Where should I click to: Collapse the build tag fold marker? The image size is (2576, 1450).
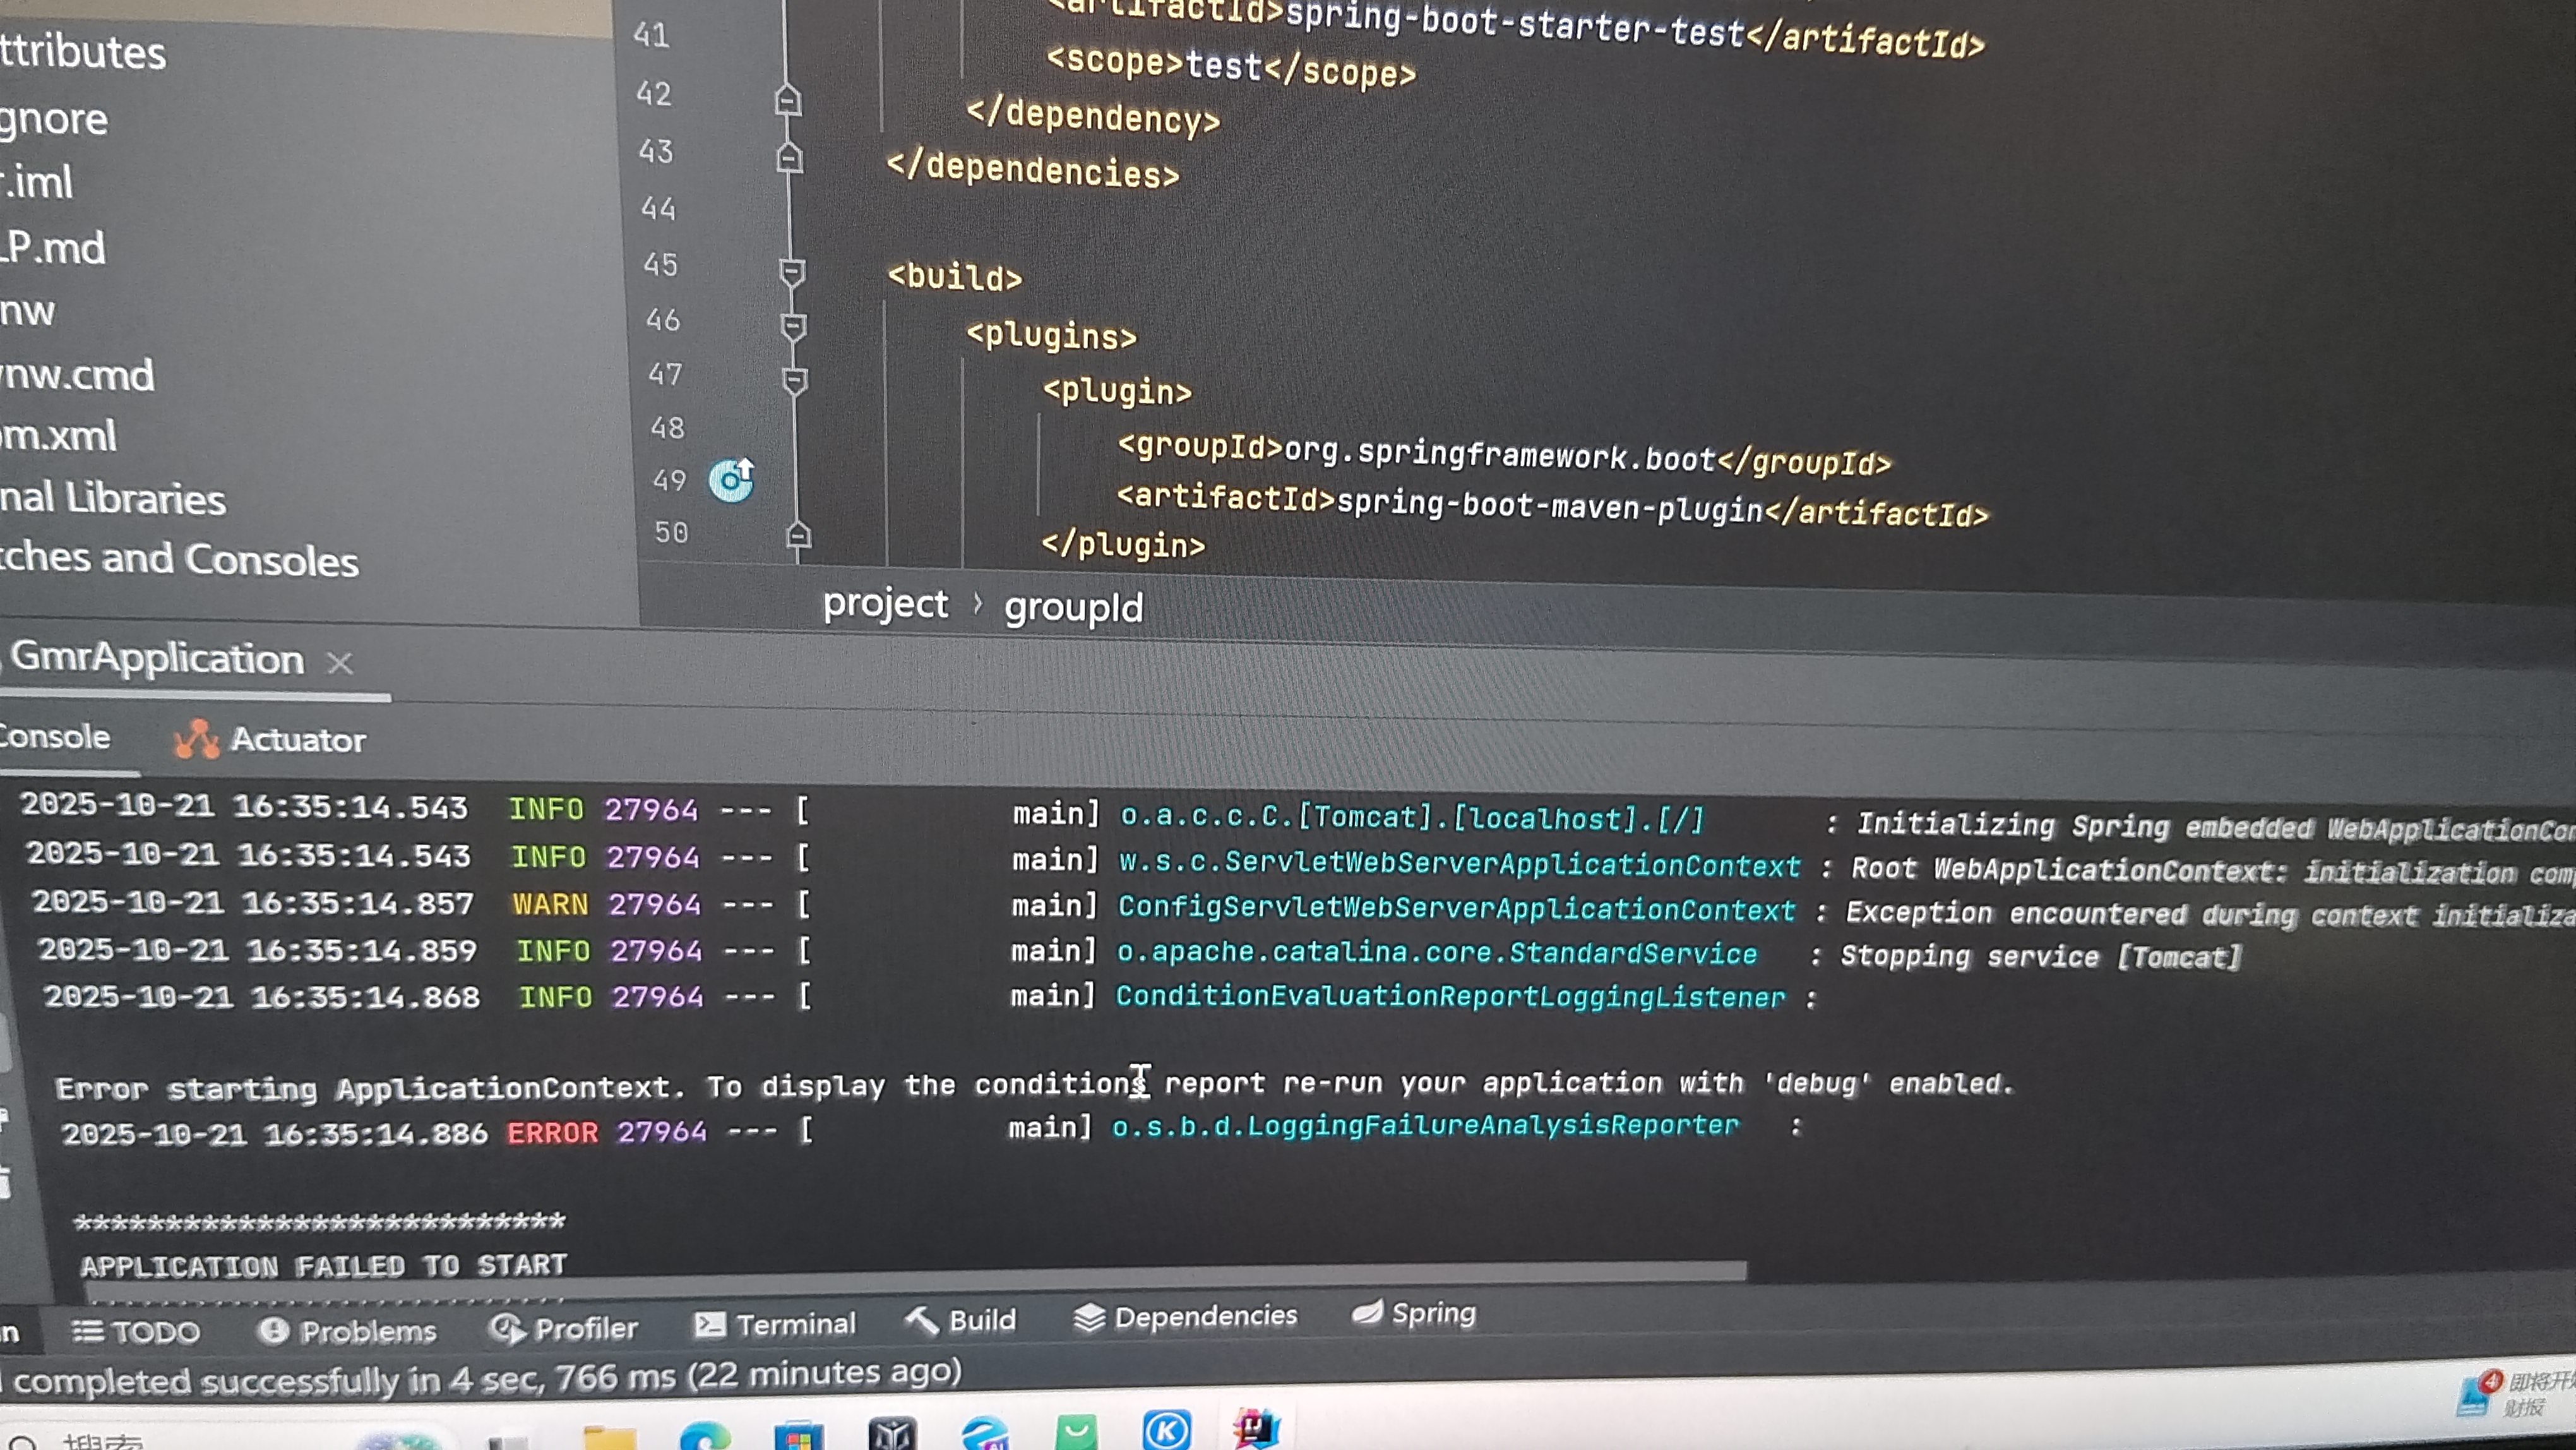791,272
